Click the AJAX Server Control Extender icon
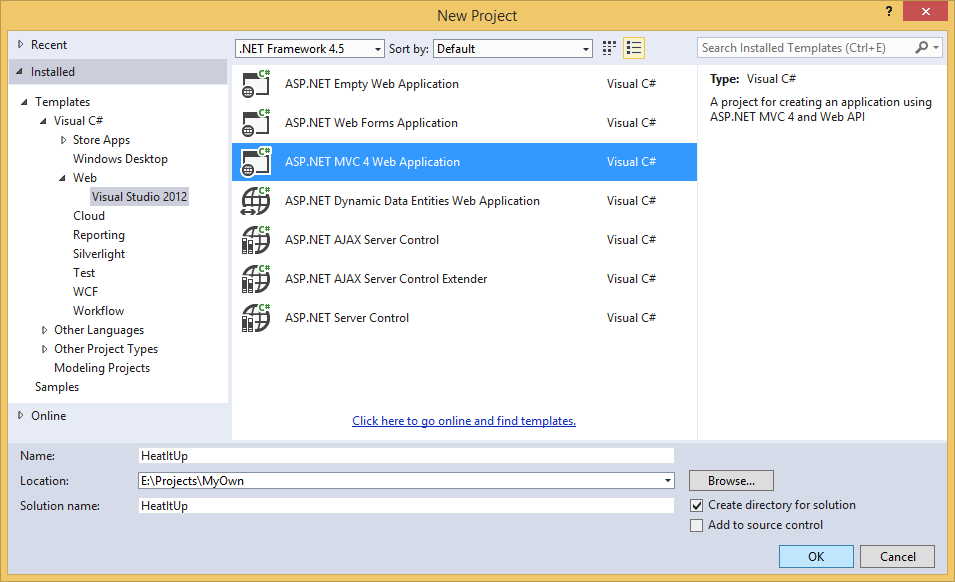The width and height of the screenshot is (955, 582). tap(256, 279)
